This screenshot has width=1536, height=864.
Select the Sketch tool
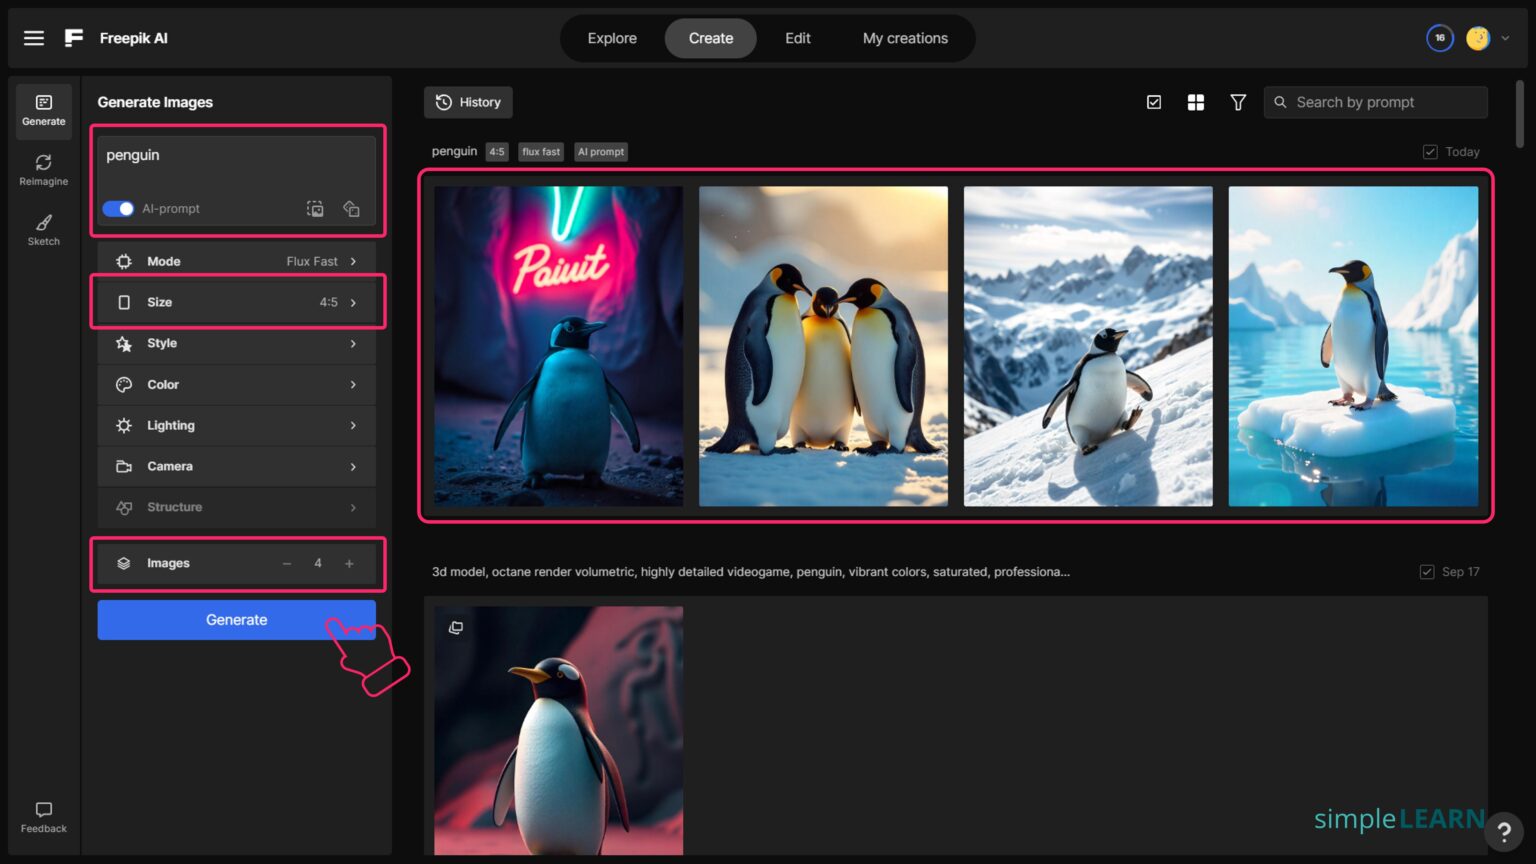pos(43,230)
